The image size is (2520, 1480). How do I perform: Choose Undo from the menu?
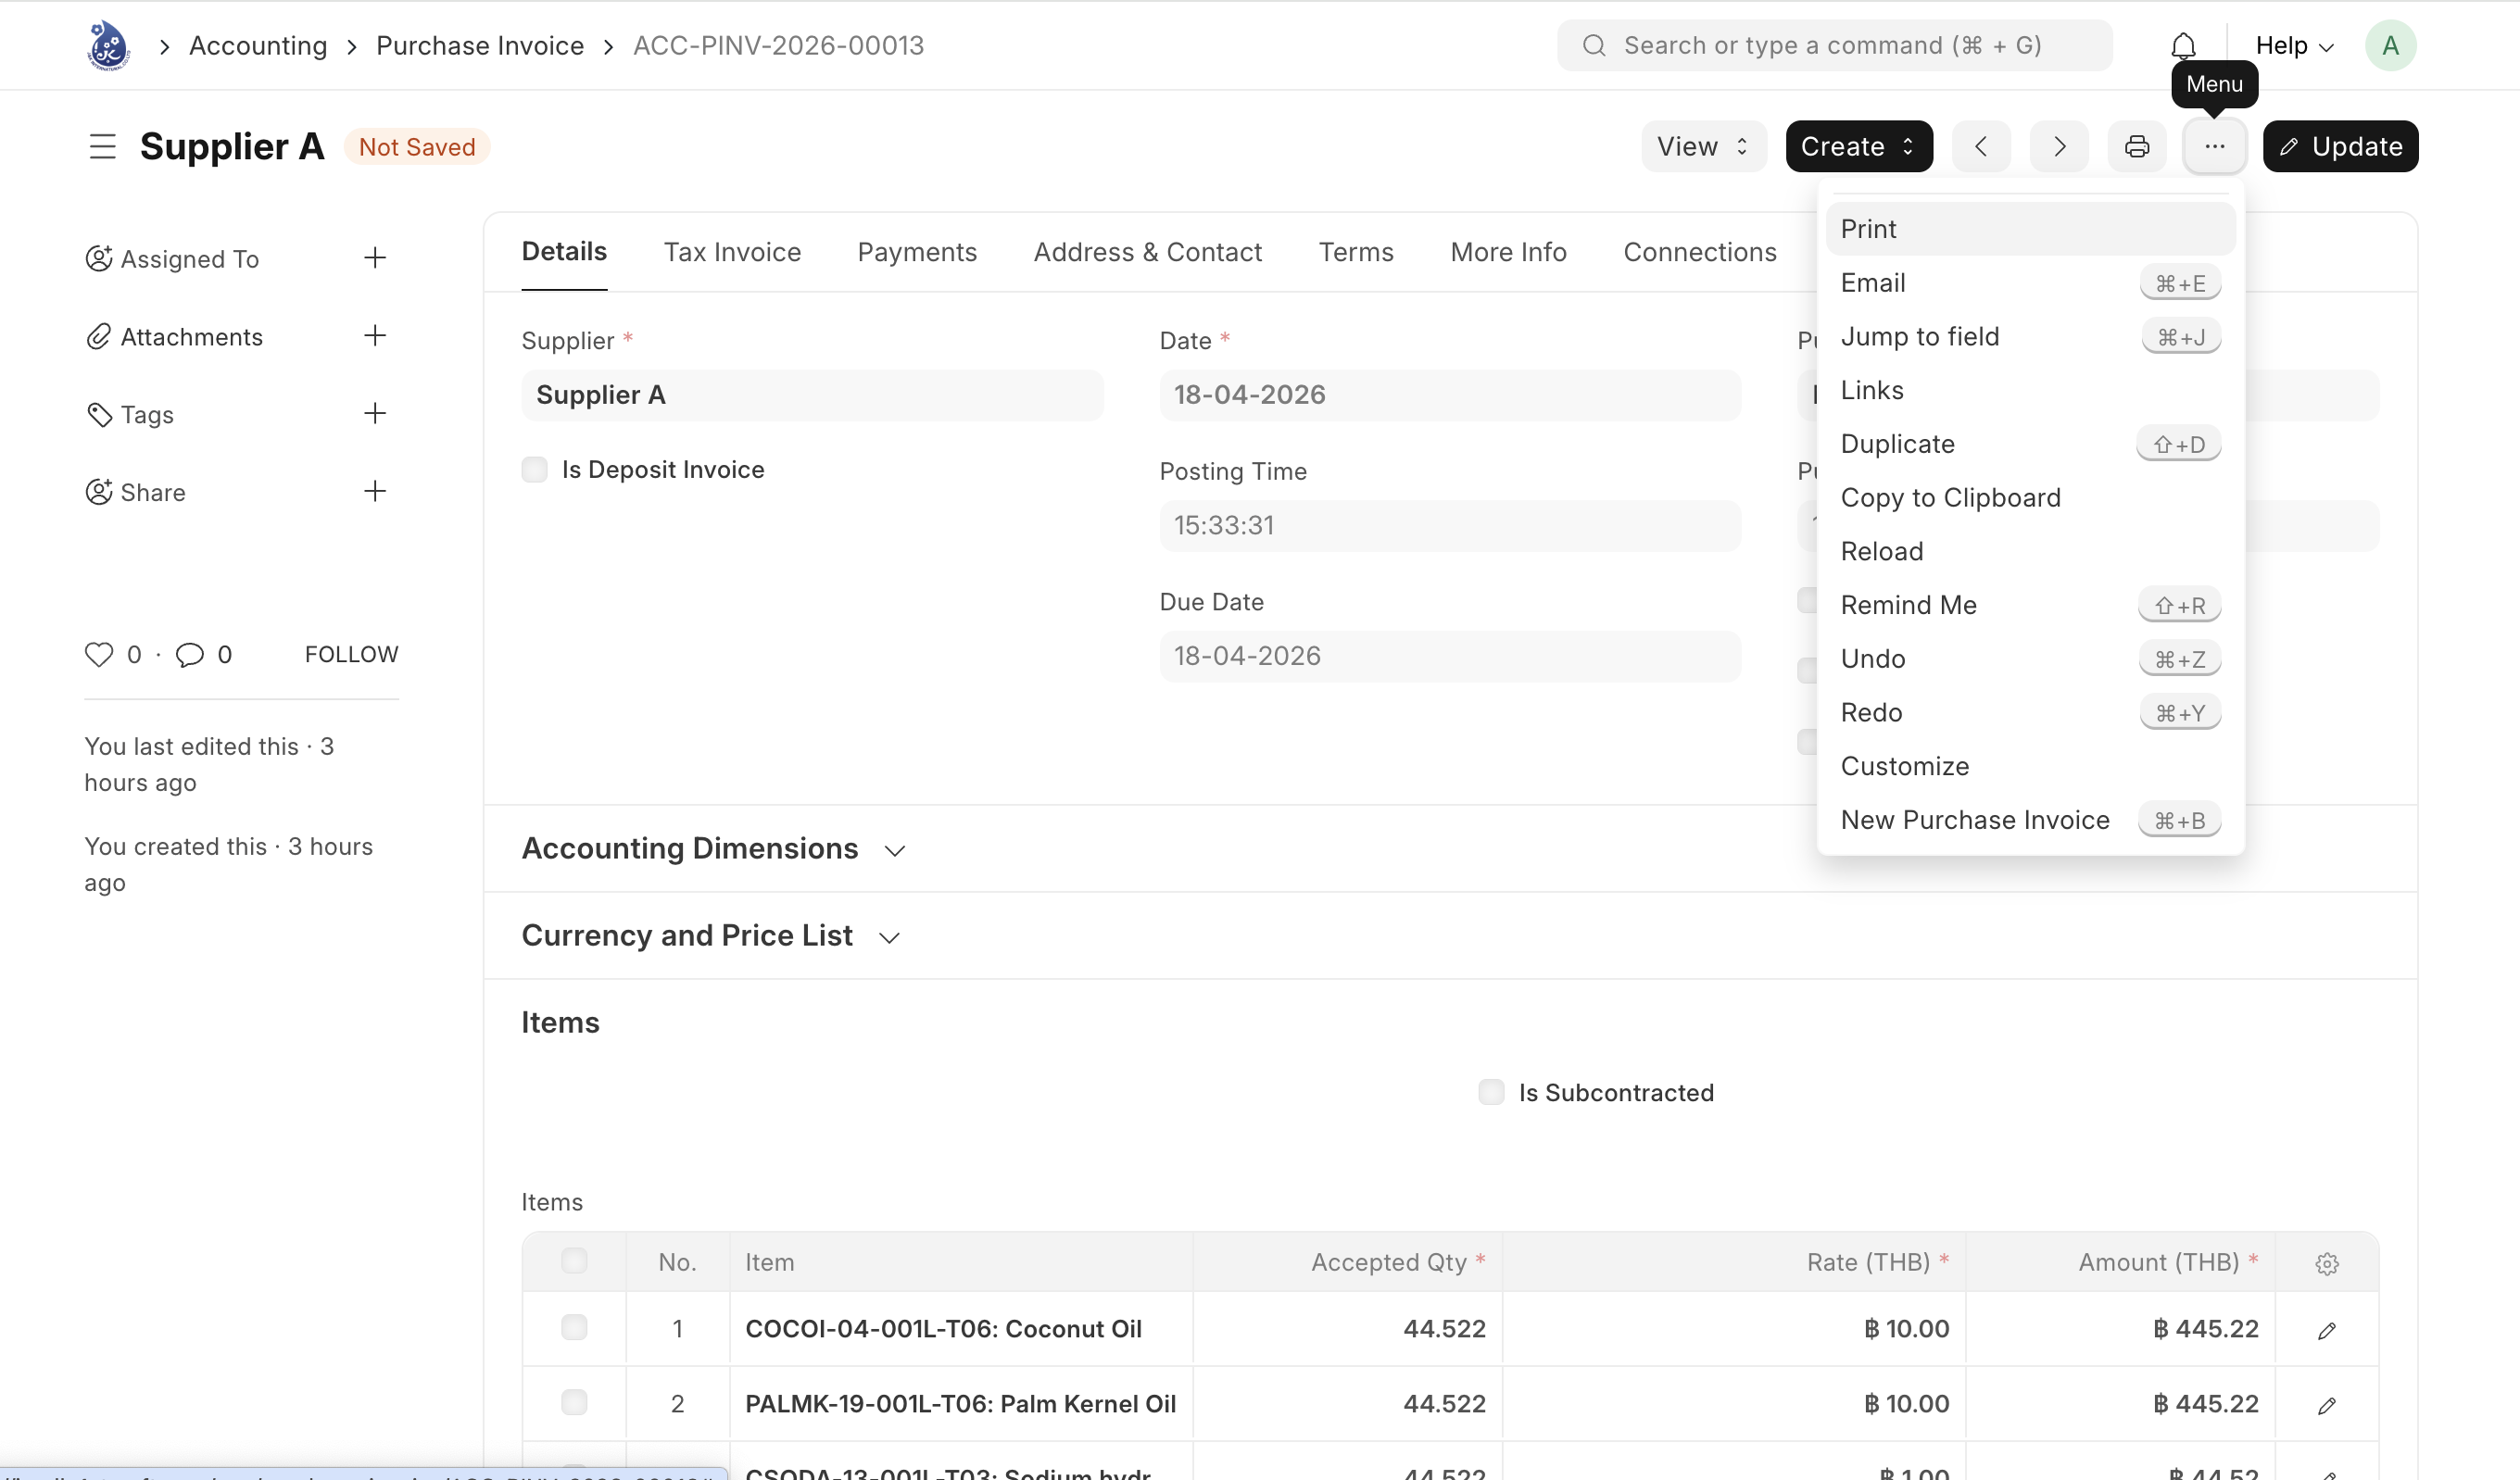pyautogui.click(x=2030, y=659)
